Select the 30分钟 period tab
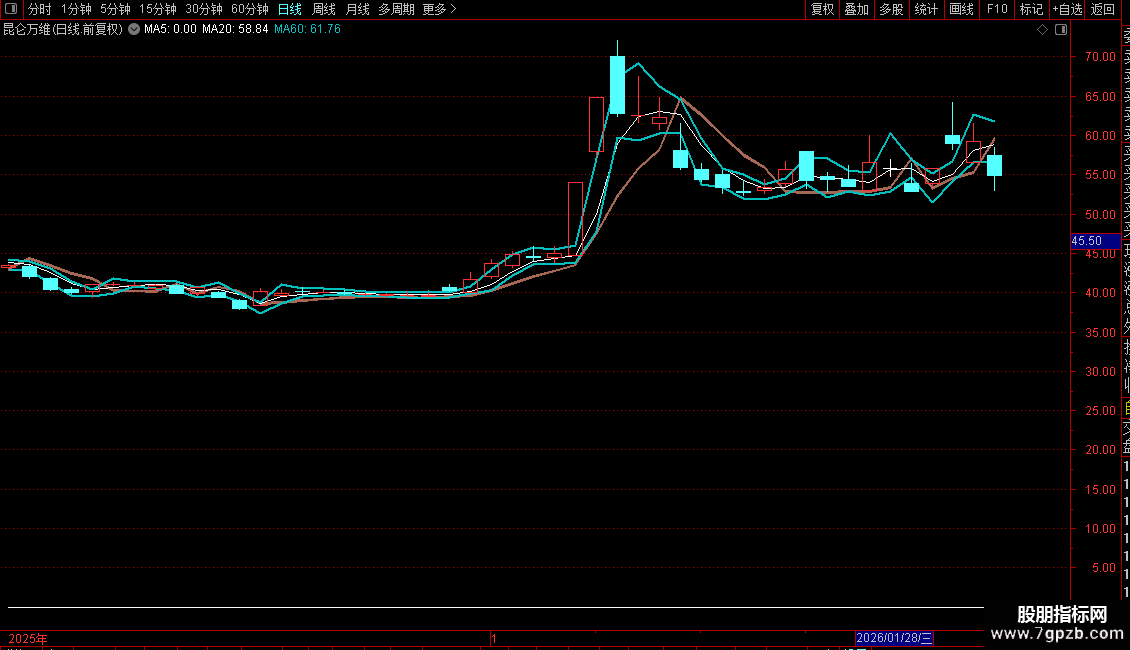This screenshot has height=650, width=1130. [204, 9]
